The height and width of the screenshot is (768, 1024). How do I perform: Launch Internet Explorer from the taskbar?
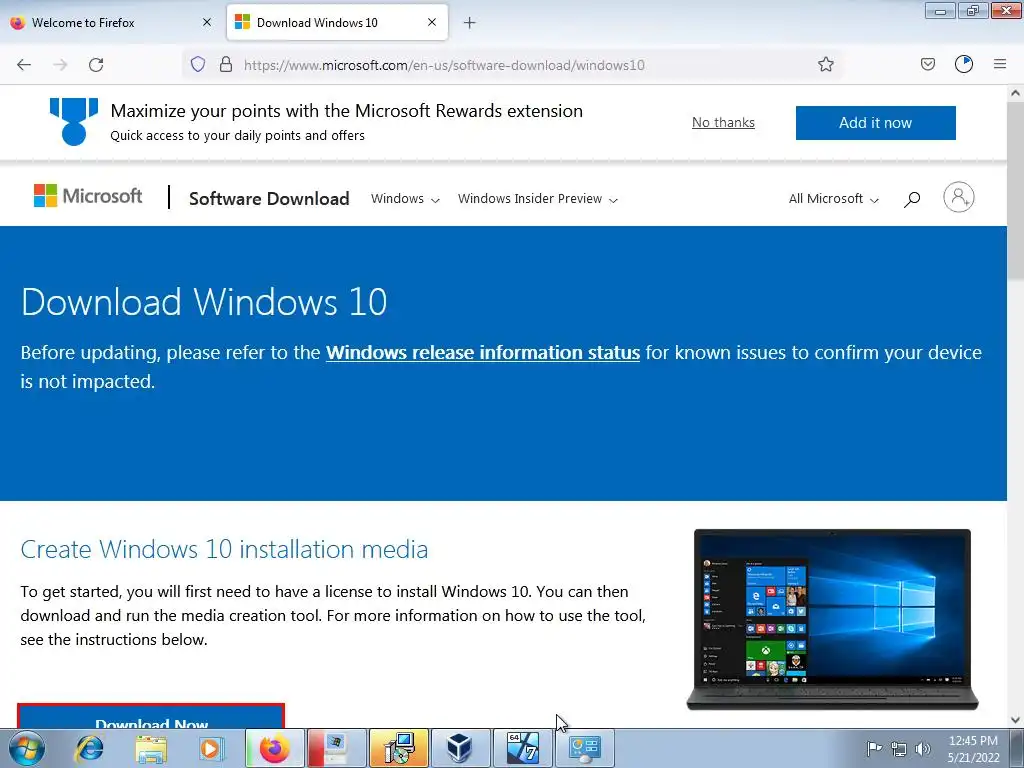89,748
